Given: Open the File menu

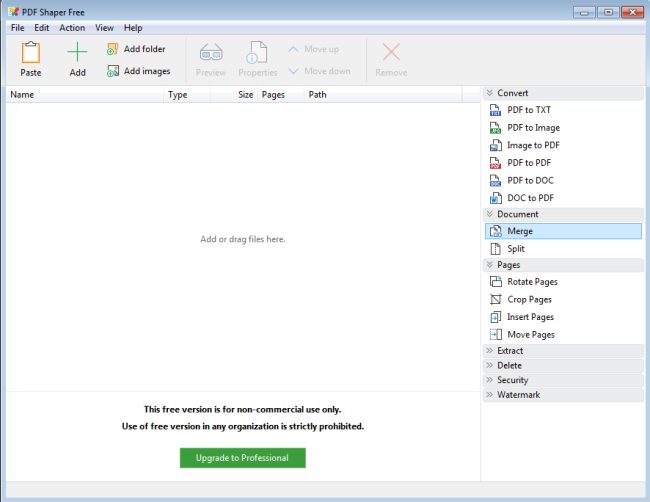Looking at the screenshot, I should point(17,28).
